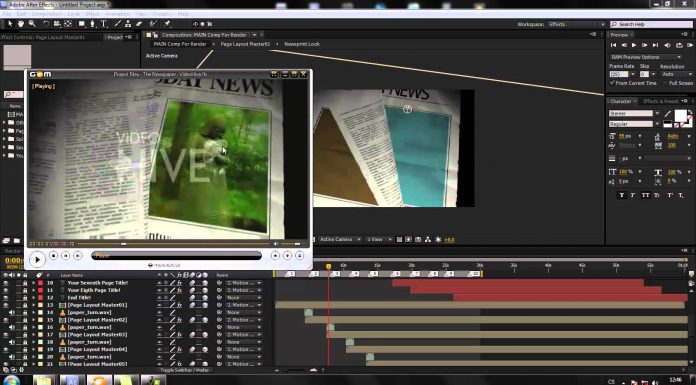The image size is (696, 385).
Task: Jump to last frame in Preview panel
Action: point(655,45)
